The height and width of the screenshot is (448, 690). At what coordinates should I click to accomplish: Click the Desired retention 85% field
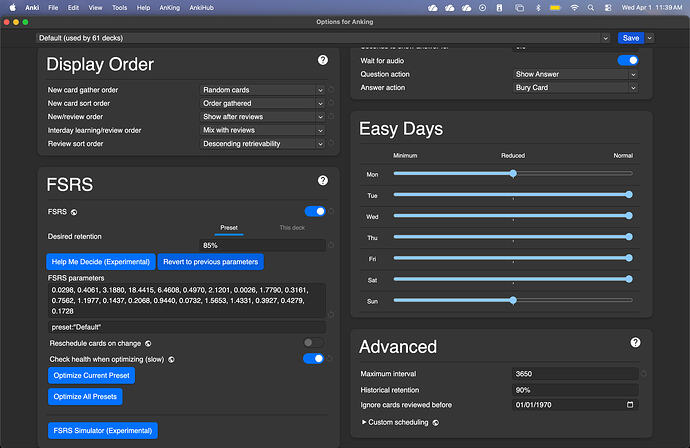[x=262, y=245]
